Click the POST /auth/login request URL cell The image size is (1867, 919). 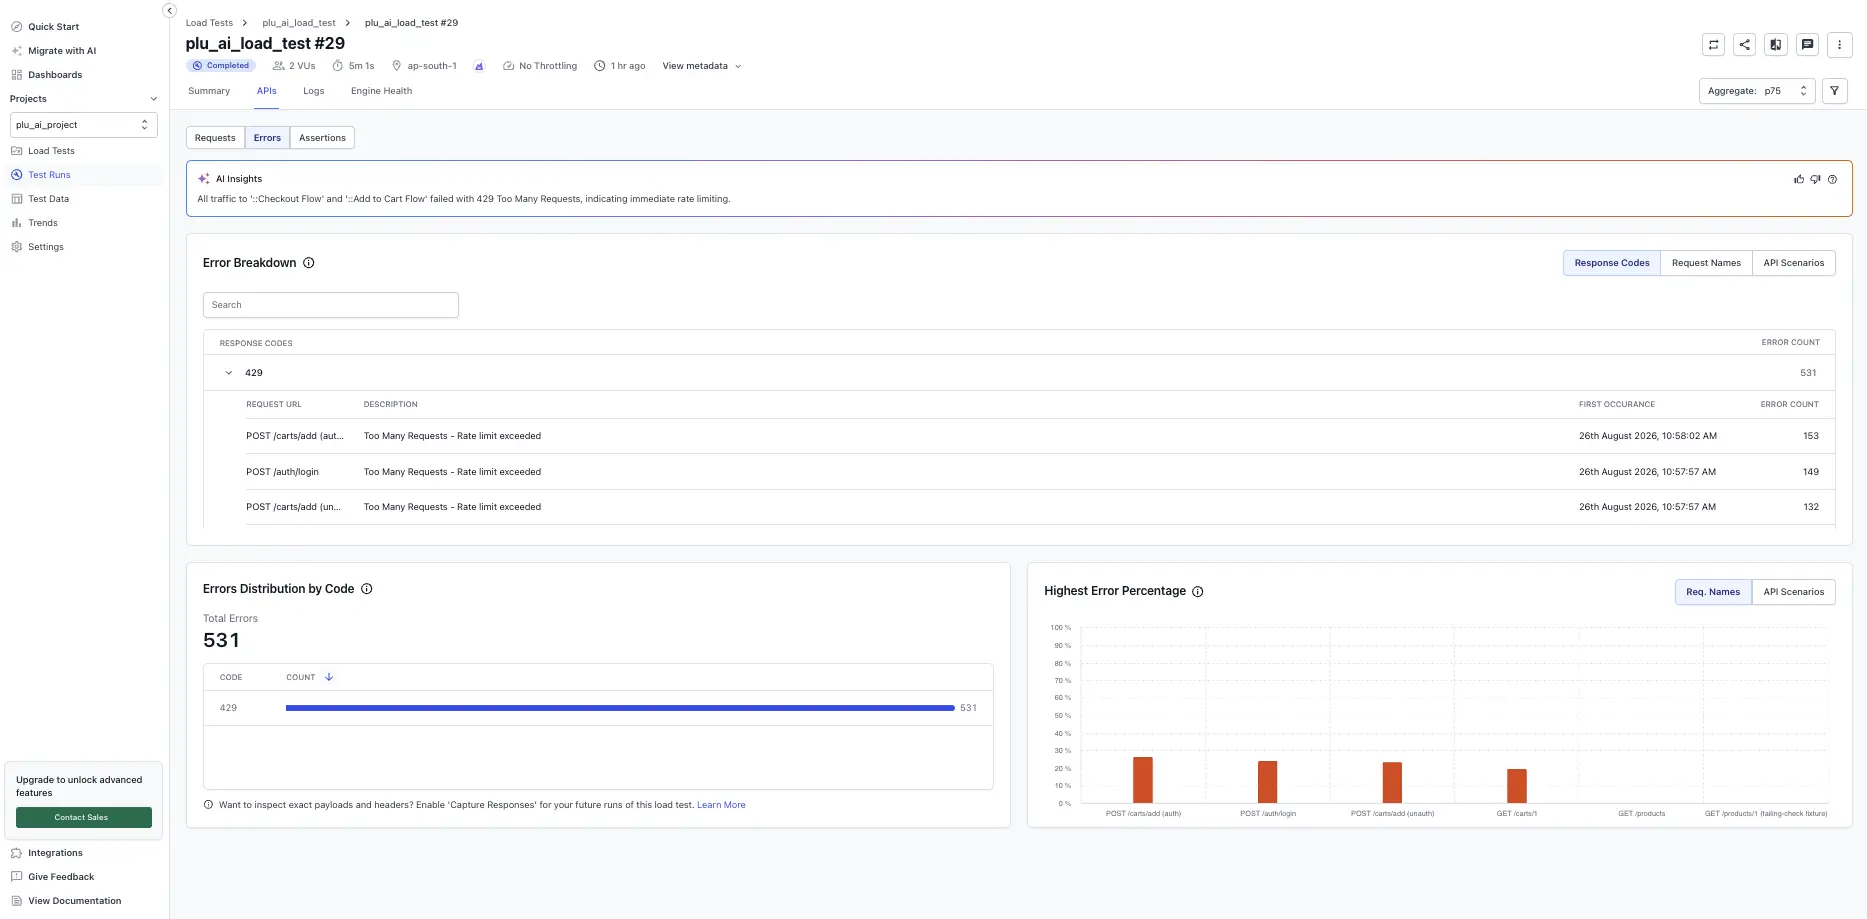[283, 472]
